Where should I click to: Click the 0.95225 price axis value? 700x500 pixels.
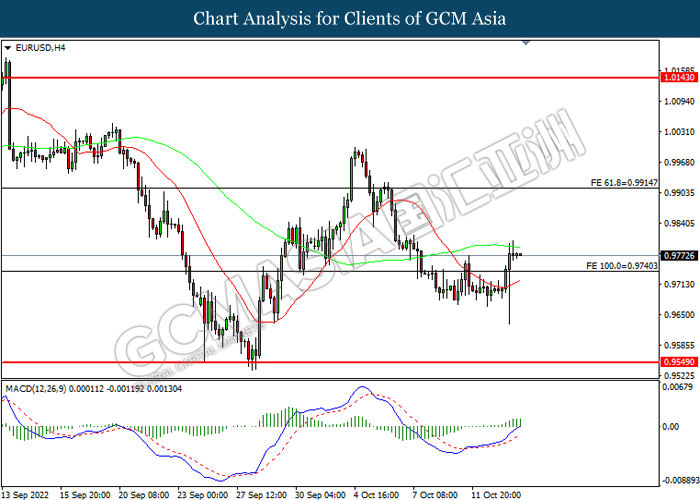[680, 376]
